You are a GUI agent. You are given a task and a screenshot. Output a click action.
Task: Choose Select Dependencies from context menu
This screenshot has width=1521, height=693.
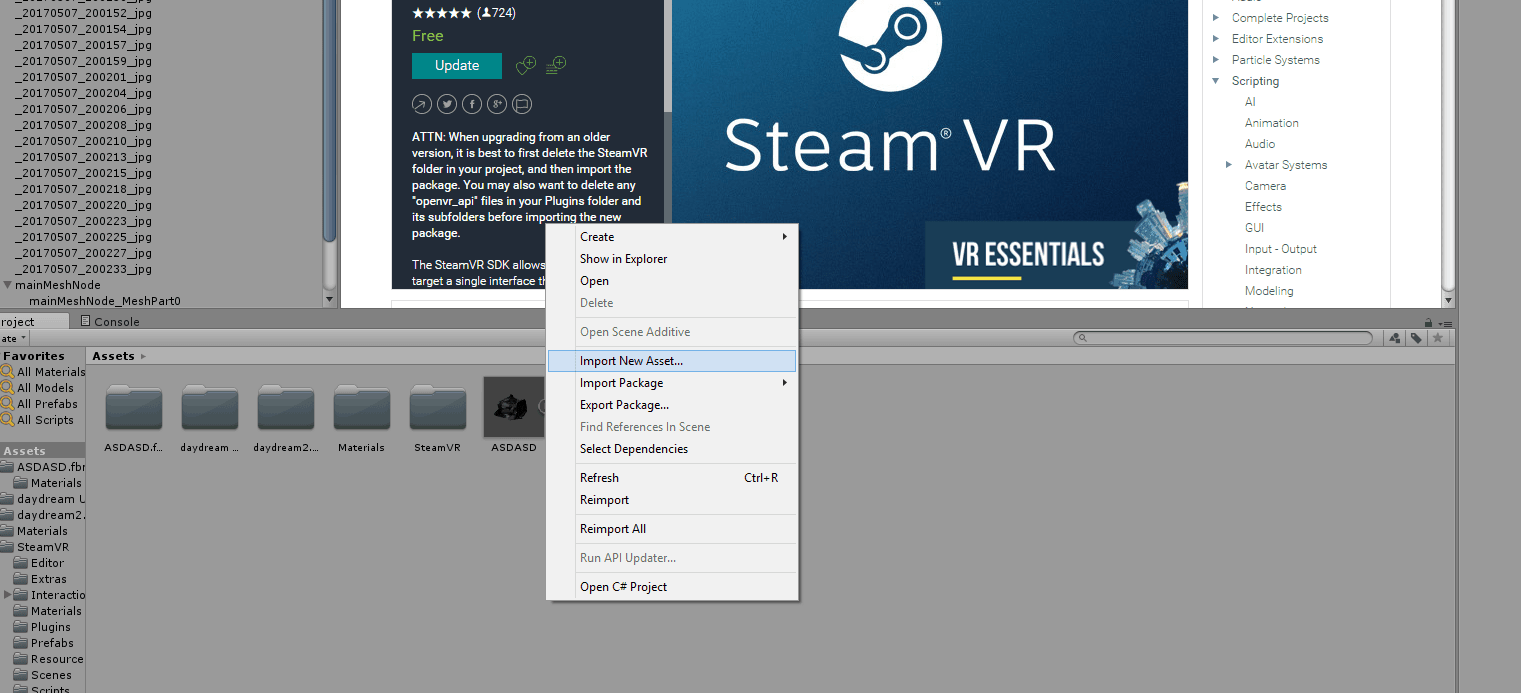[672, 449]
